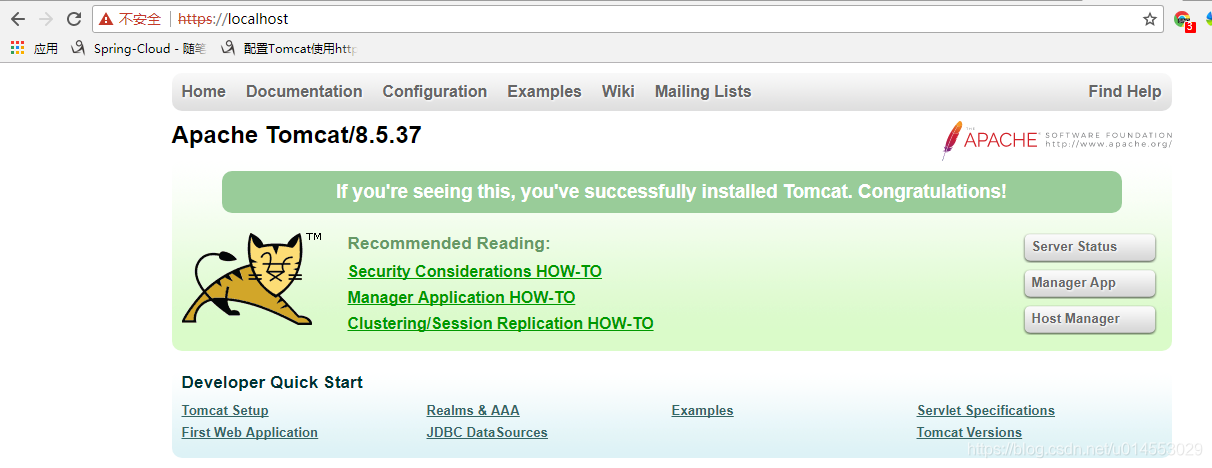
Task: Open the Home nav item
Action: tap(204, 91)
